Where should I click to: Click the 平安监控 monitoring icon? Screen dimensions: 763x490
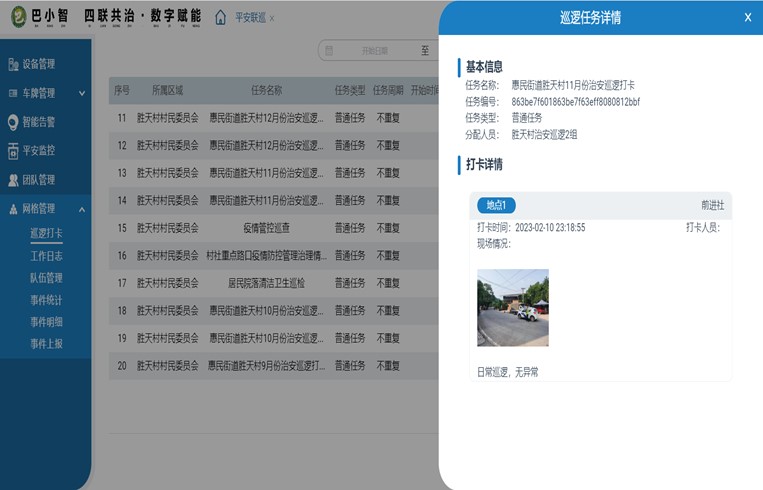coord(13,152)
